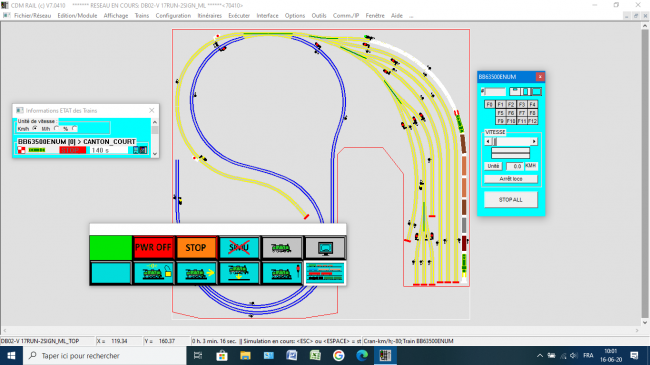
Task: Click the orange STOP button
Action: [x=196, y=248]
